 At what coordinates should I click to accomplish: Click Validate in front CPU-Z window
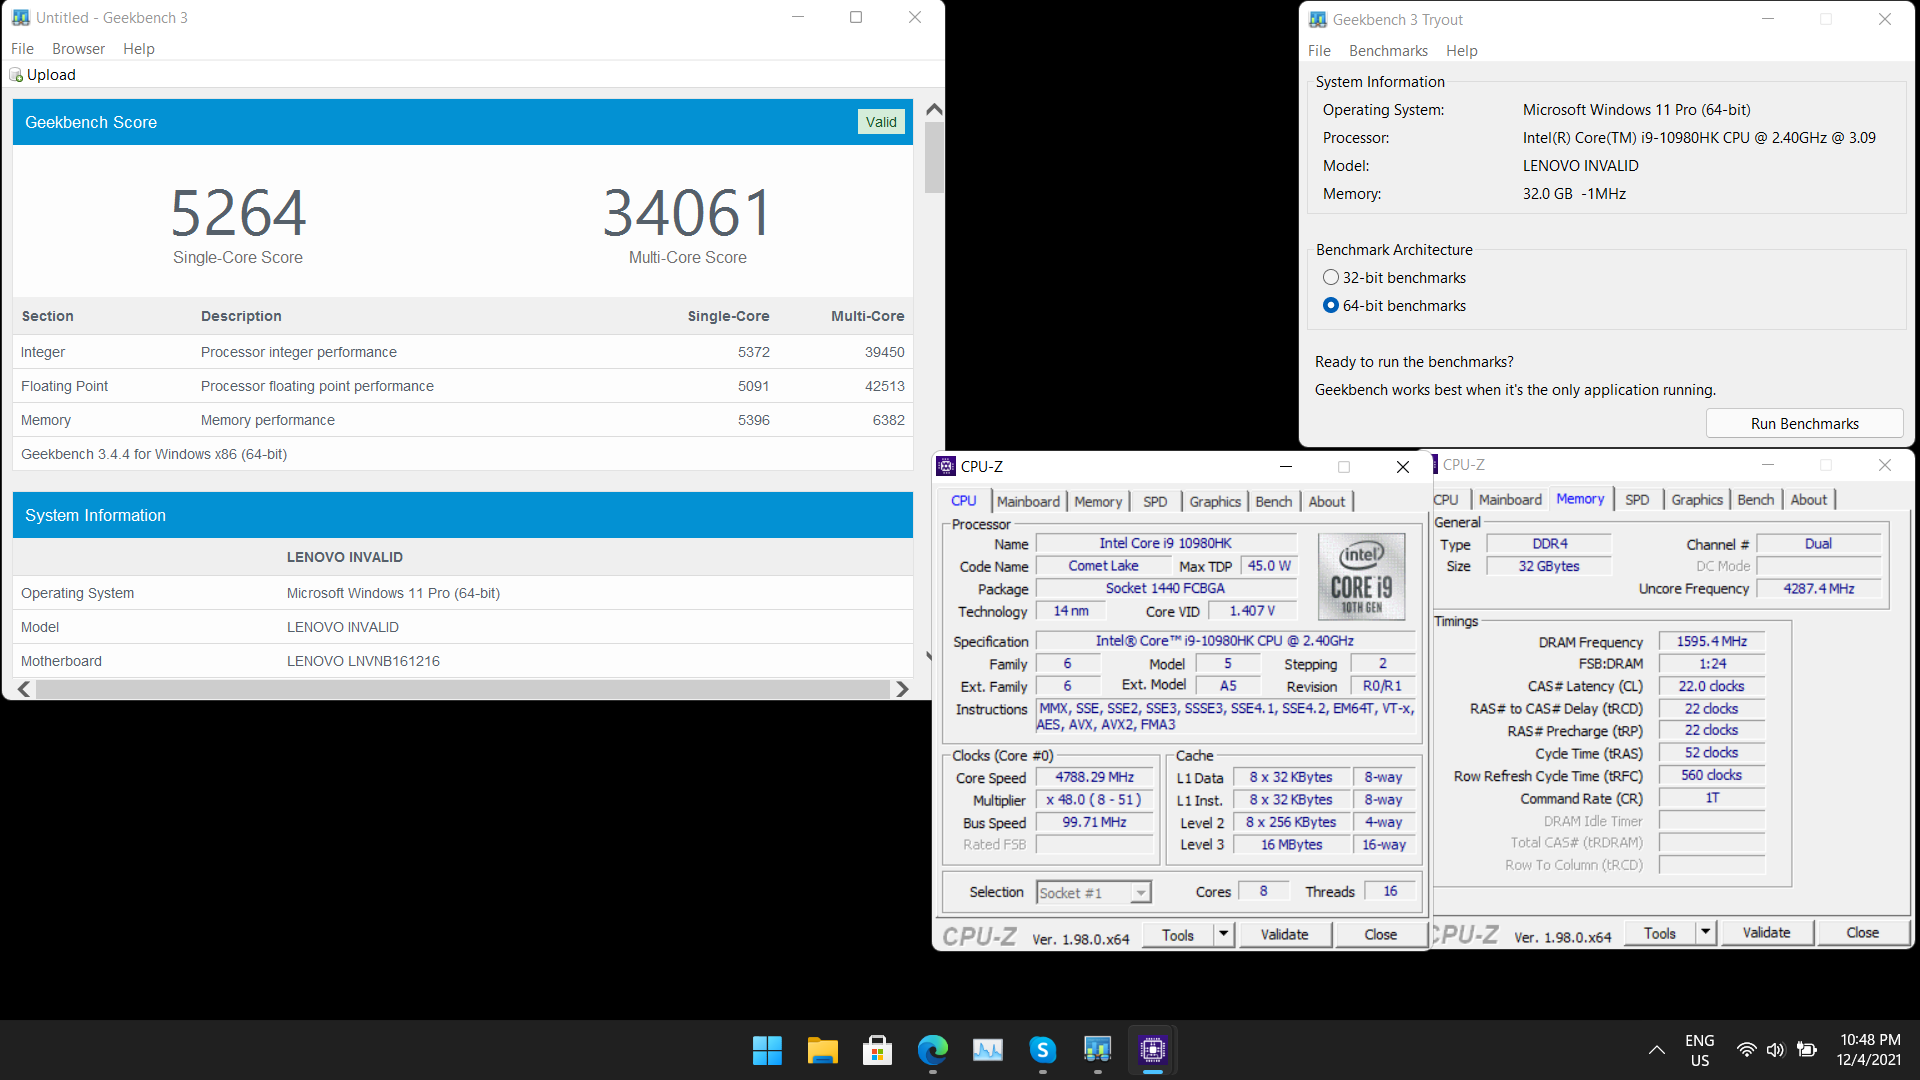pos(1284,934)
